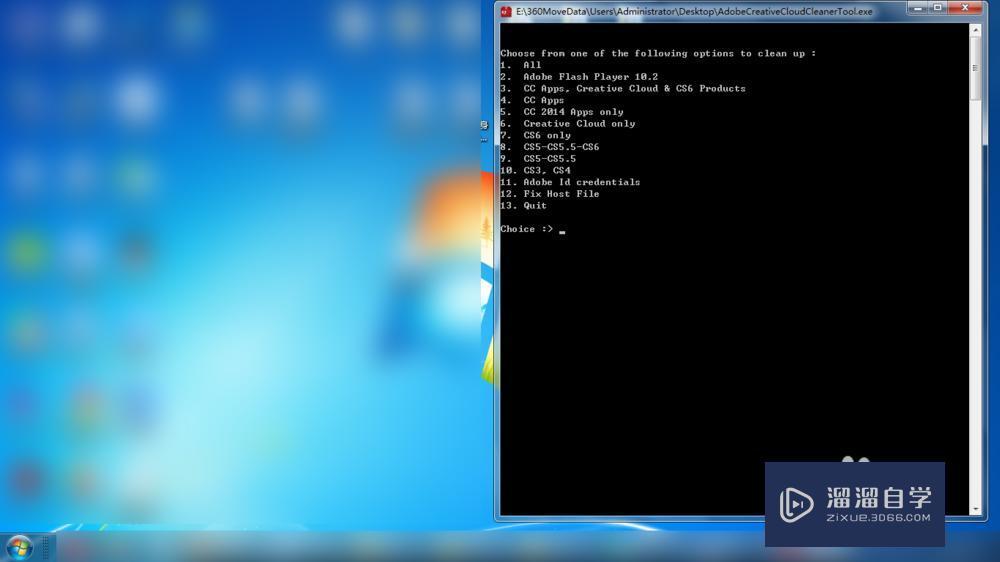This screenshot has width=1000, height=562.
Task: Minimize the AdobeCreativeCloudCleanerTool console window
Action: click(x=917, y=8)
